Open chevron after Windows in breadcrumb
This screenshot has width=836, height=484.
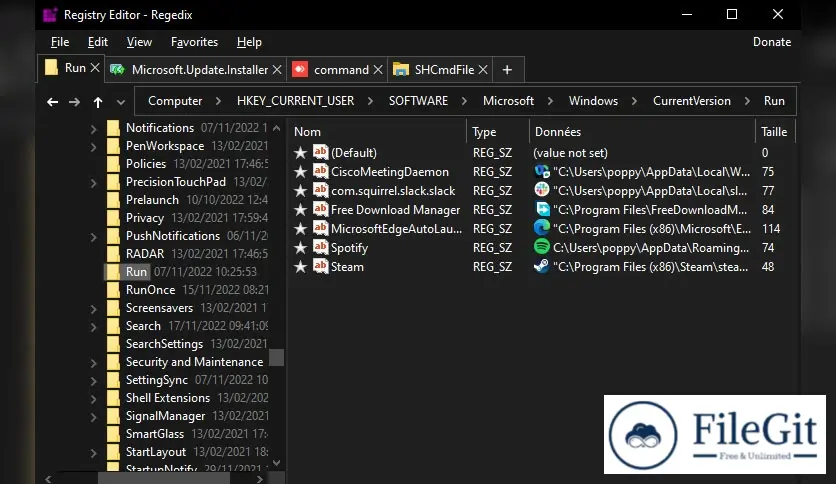(x=634, y=101)
